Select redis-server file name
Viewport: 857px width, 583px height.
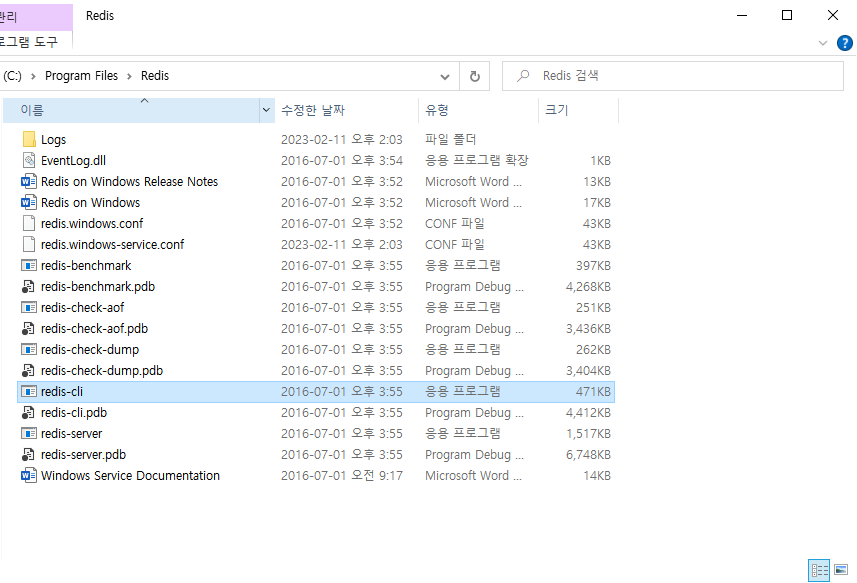point(72,434)
